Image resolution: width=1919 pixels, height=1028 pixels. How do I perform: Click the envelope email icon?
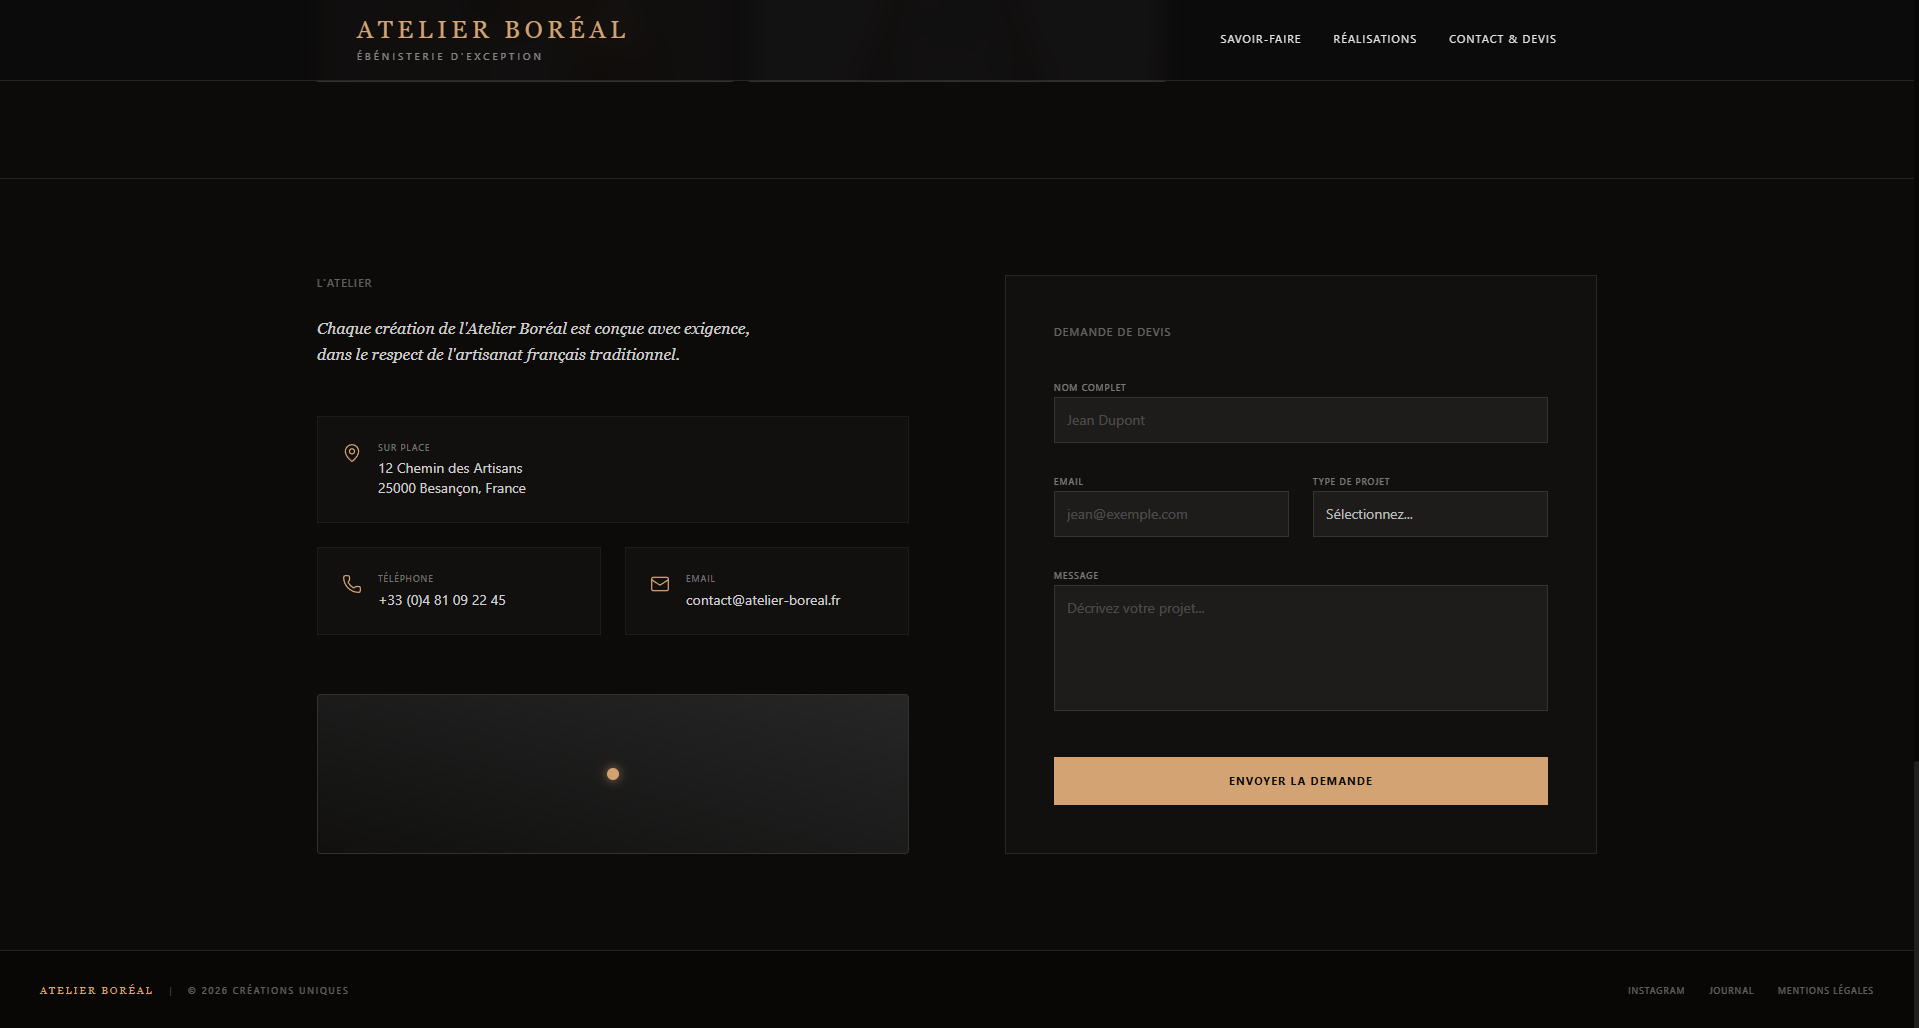(660, 584)
